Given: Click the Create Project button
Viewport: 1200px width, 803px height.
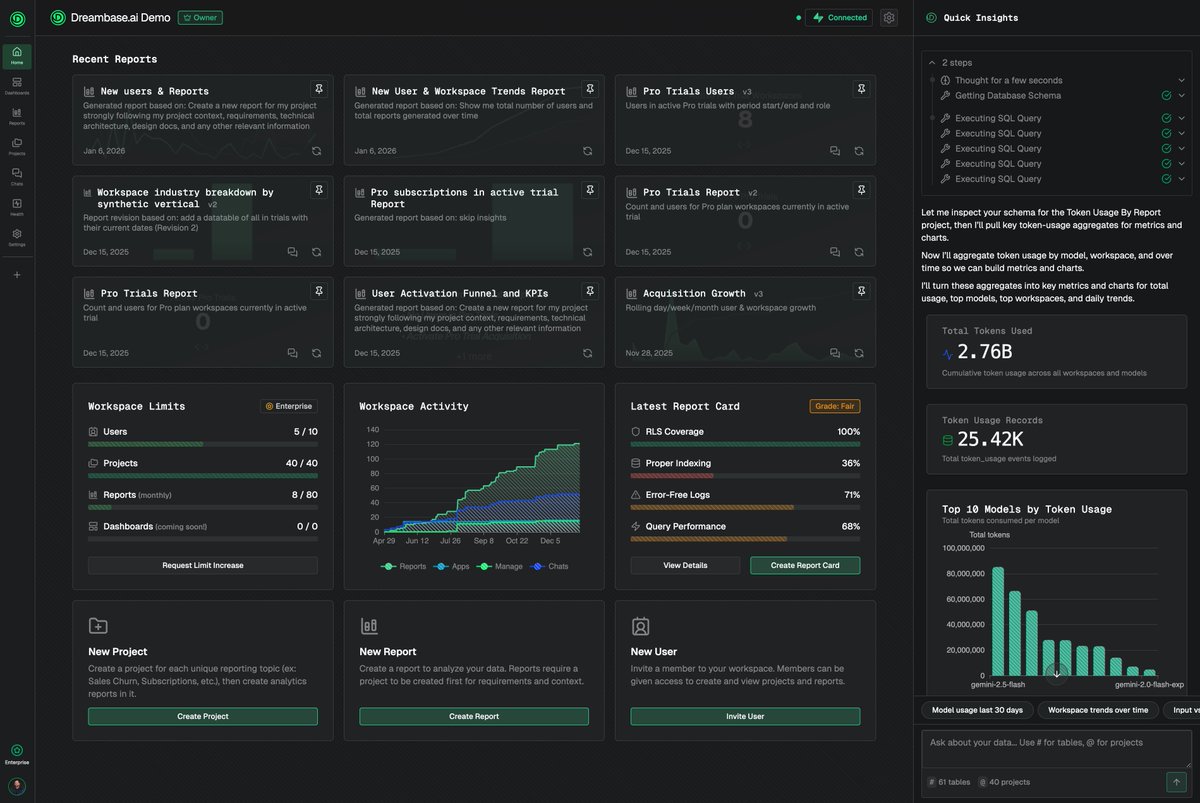Looking at the screenshot, I should pos(203,717).
